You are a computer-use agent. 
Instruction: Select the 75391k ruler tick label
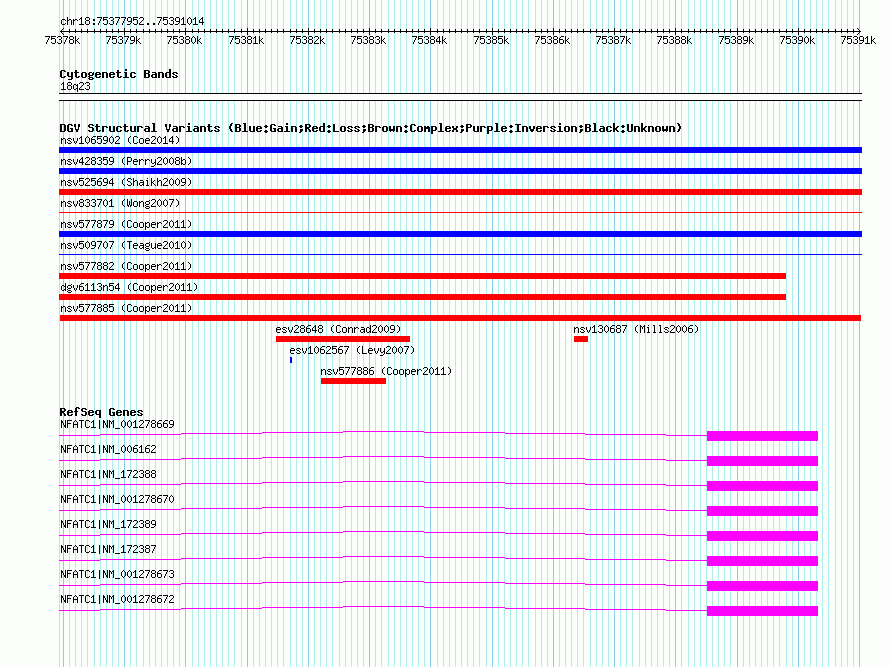click(x=858, y=40)
